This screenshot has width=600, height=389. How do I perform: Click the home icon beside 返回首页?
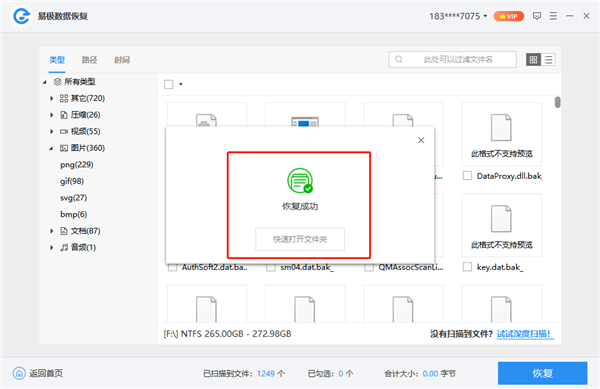[19, 373]
